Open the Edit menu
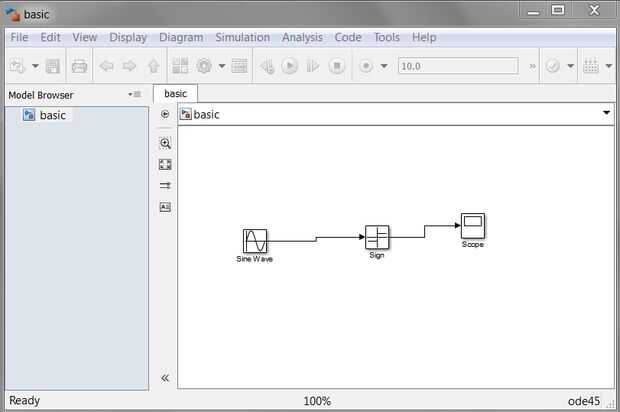Viewport: 620px width, 412px height. click(x=50, y=38)
